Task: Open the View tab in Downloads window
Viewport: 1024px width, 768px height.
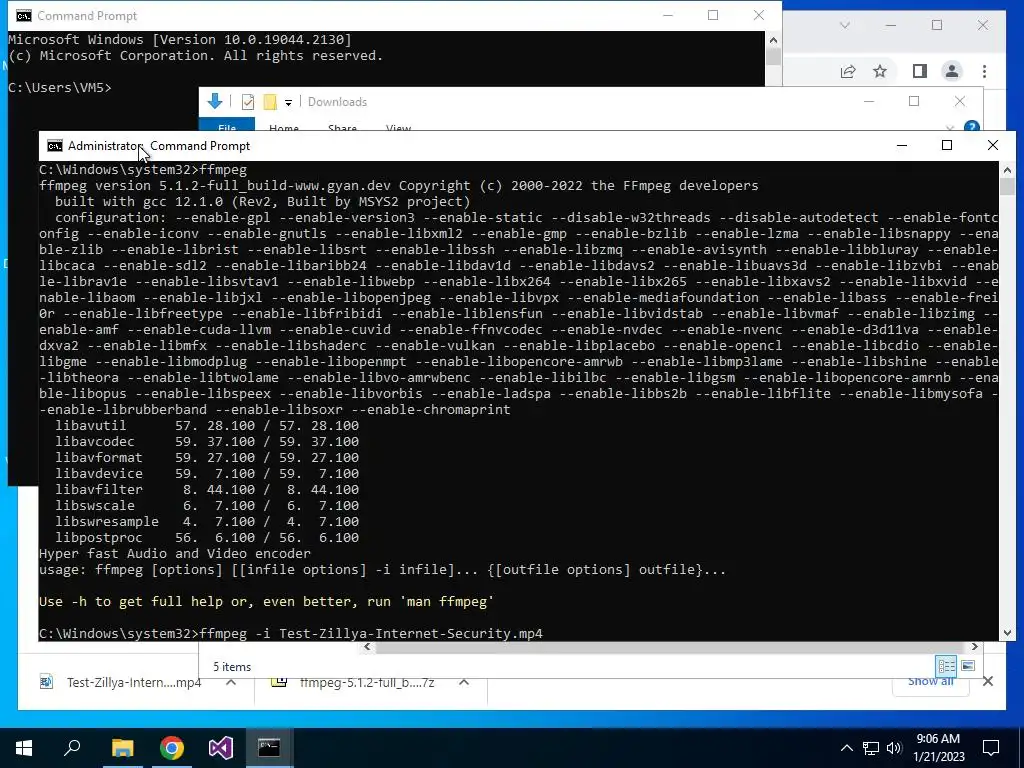Action: [398, 128]
